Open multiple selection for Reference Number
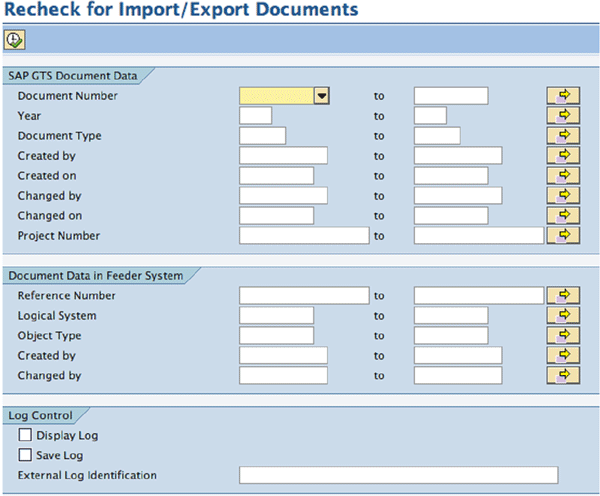Screen dimensions: 600x496 563,295
